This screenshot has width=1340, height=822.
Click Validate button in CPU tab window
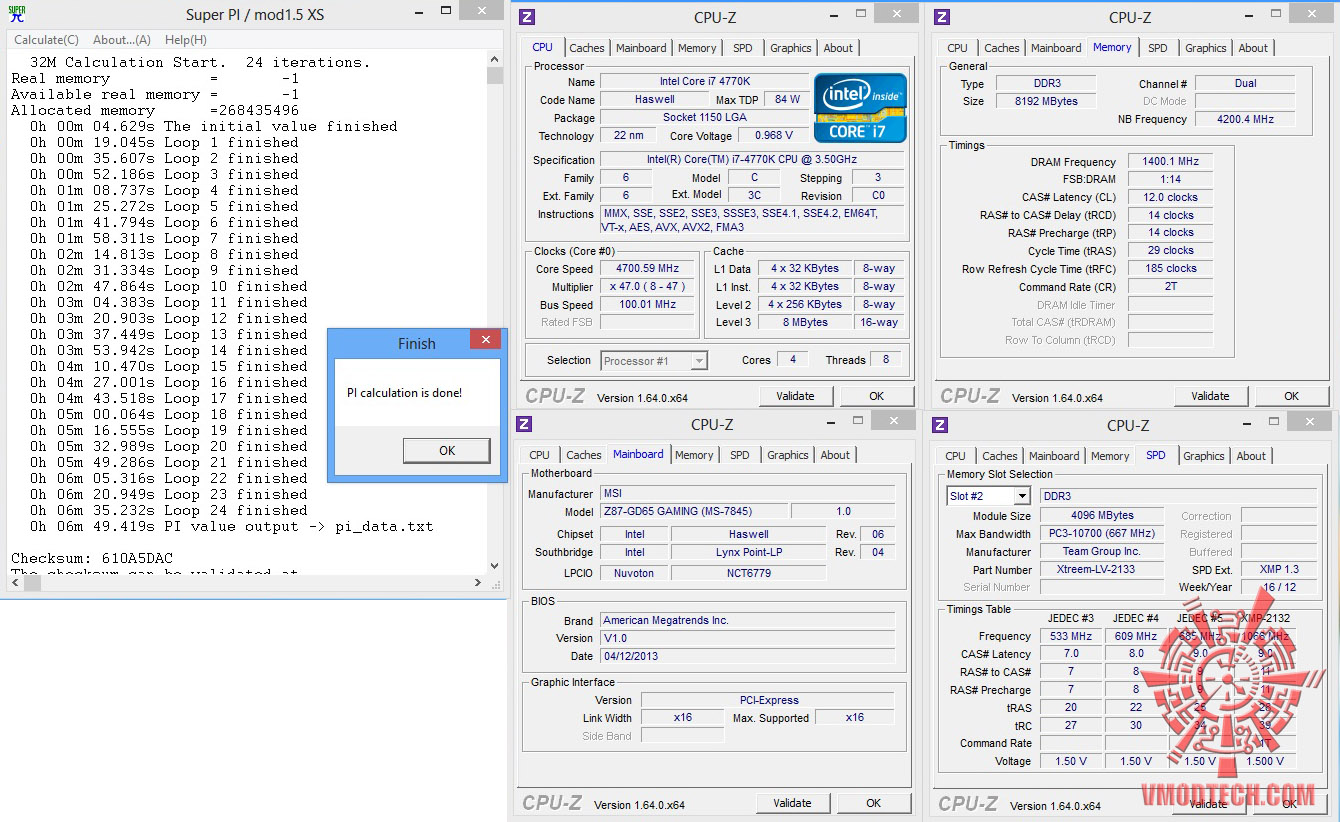click(795, 396)
